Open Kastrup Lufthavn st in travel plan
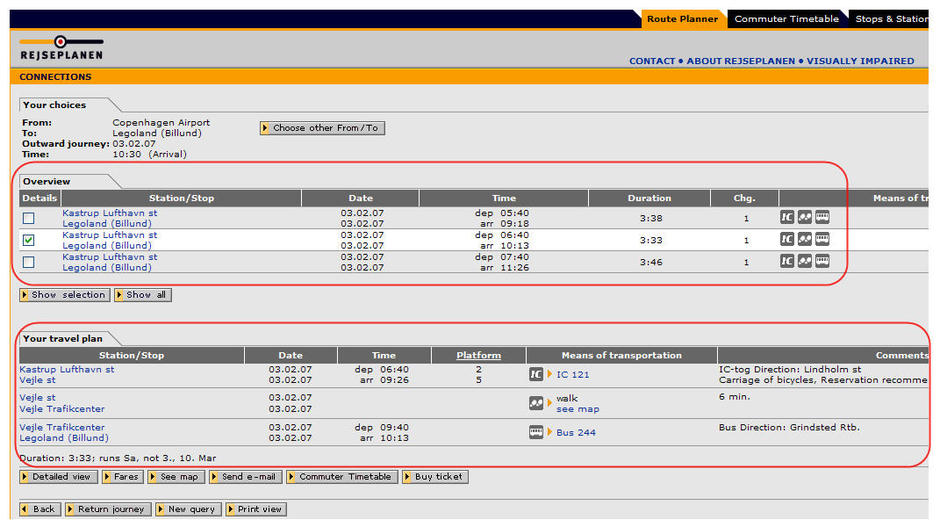This screenshot has height=527, width=940. click(67, 369)
